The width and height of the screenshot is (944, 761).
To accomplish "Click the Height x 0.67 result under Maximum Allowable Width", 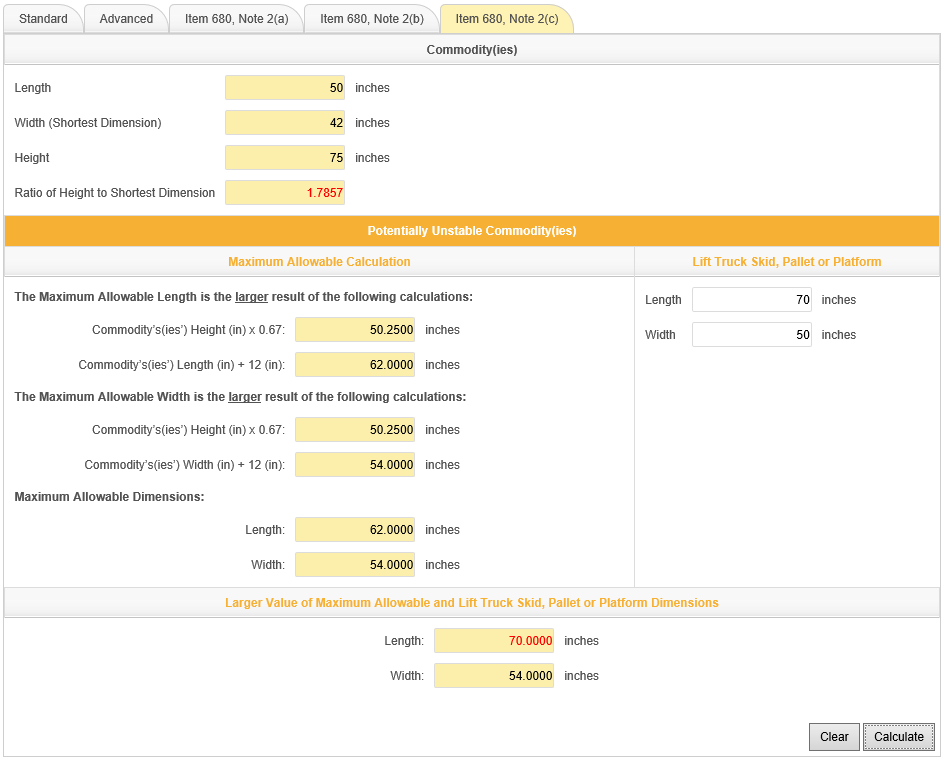I will coord(355,430).
